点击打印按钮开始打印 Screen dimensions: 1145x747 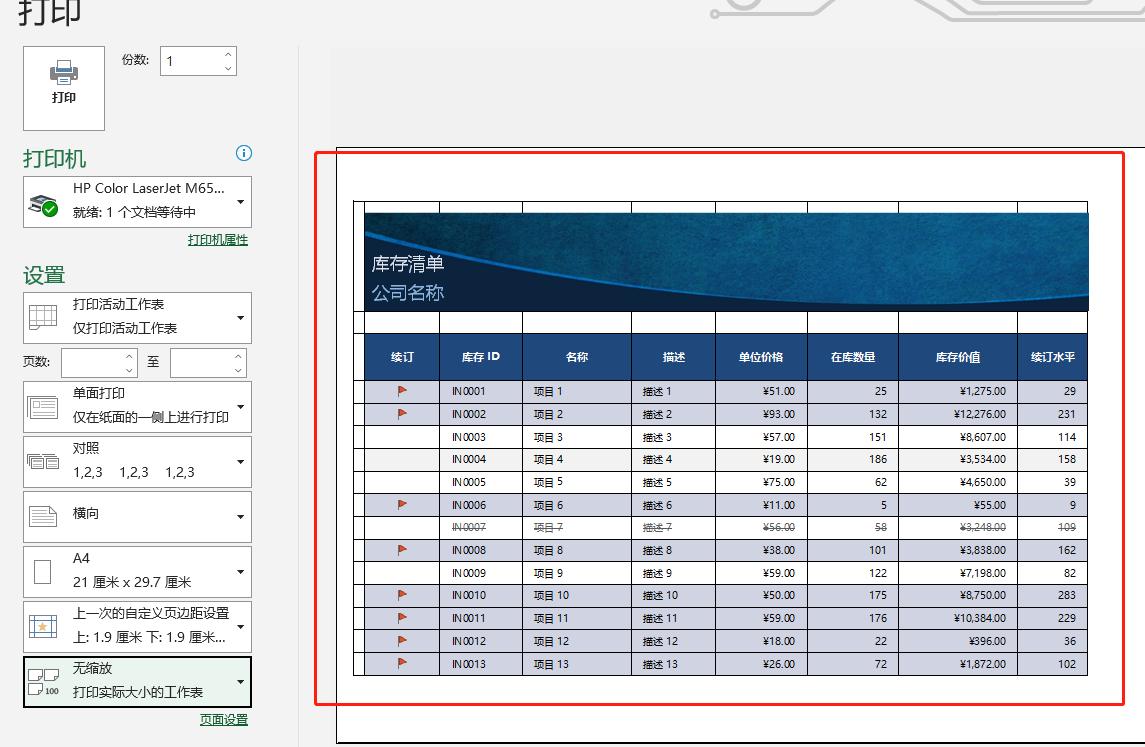(x=63, y=88)
